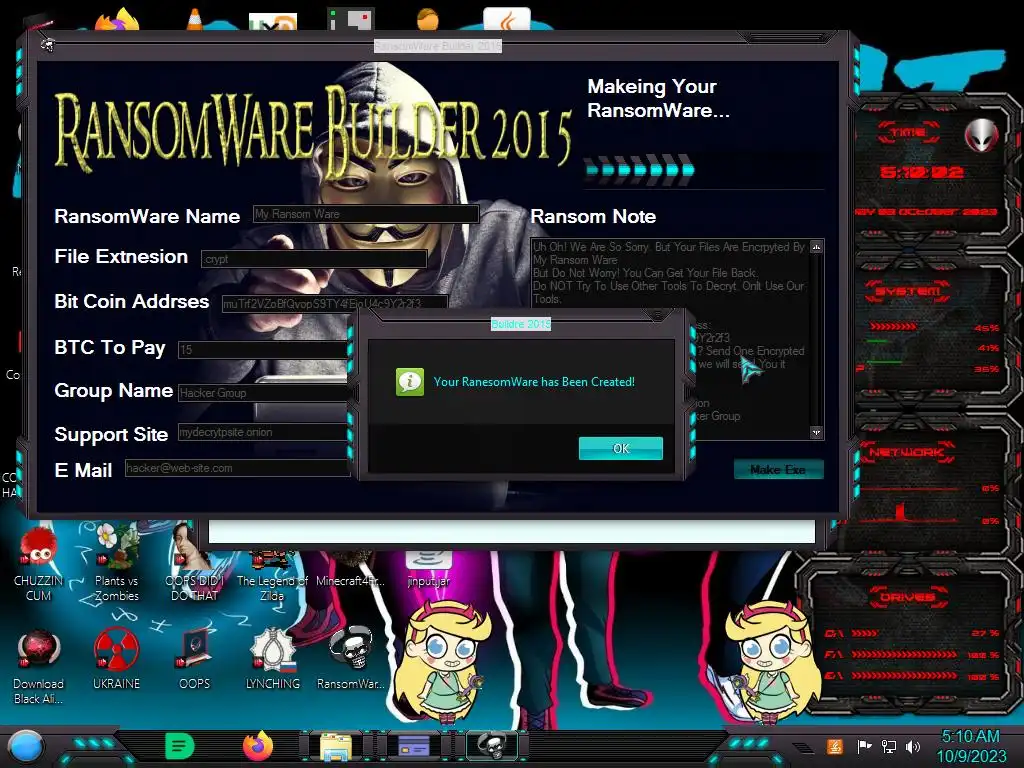Screen dimensions: 1024x768
Task: Click the Group Name input box
Action: [x=264, y=392]
